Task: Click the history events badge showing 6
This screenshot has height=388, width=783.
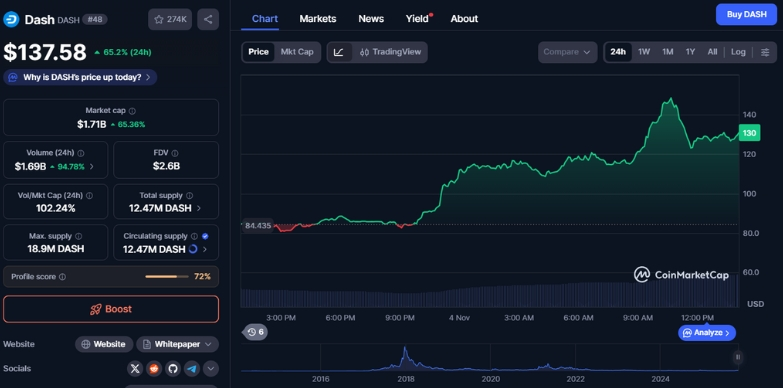Action: click(255, 332)
